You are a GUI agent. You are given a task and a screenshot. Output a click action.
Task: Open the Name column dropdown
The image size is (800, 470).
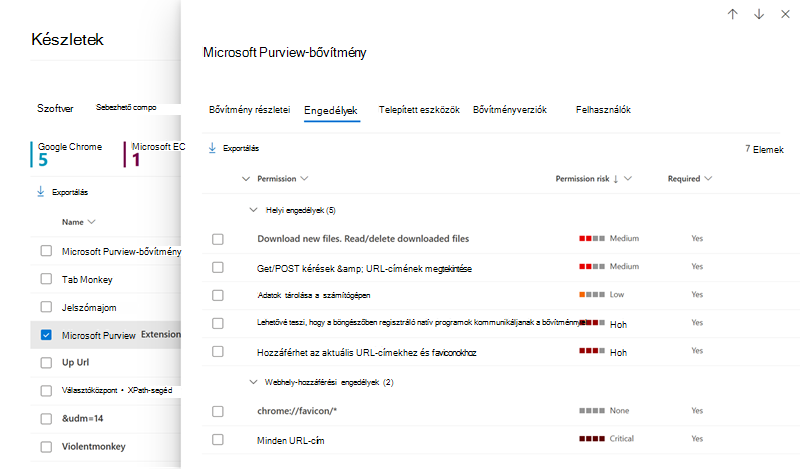tap(91, 222)
